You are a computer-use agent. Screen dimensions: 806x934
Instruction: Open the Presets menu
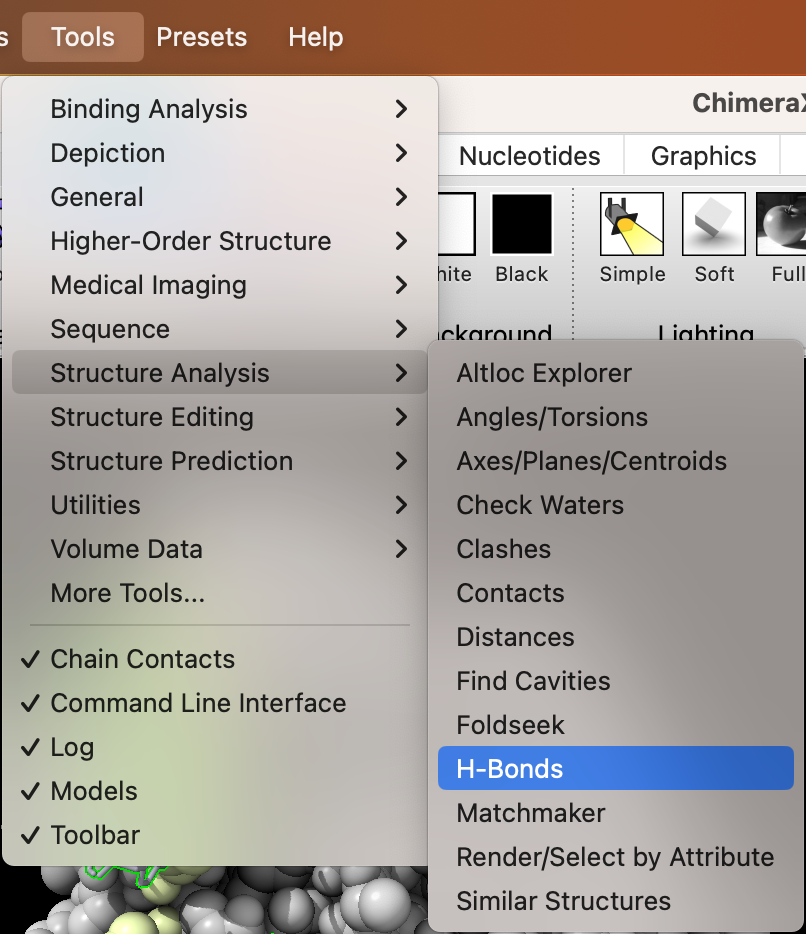coord(202,37)
